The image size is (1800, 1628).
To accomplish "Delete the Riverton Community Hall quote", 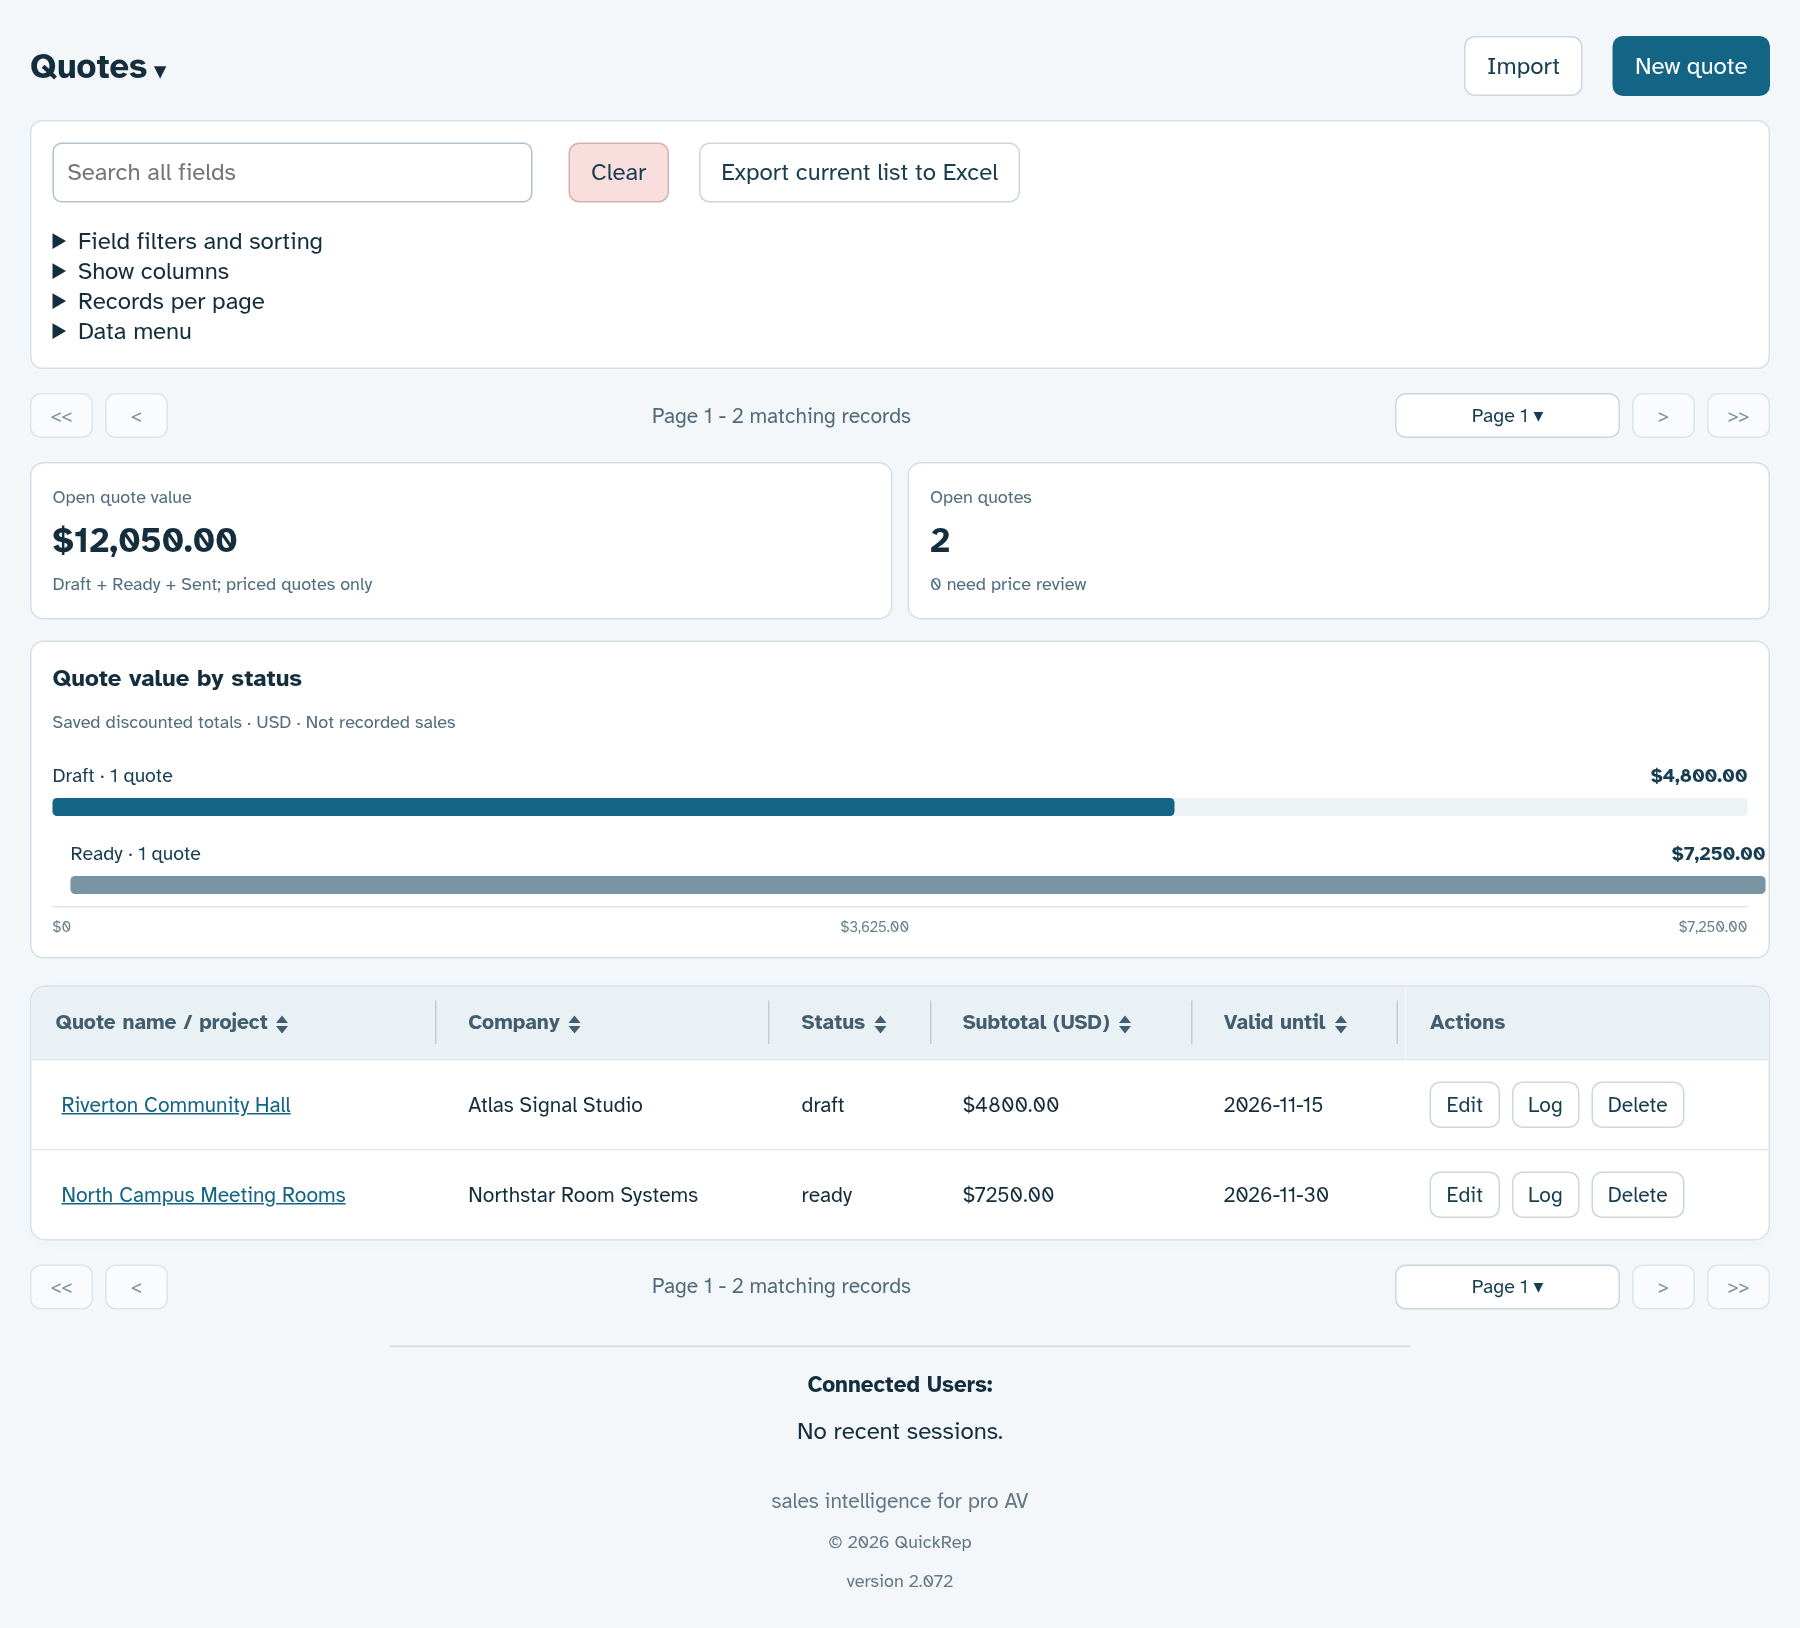I will 1637,1105.
